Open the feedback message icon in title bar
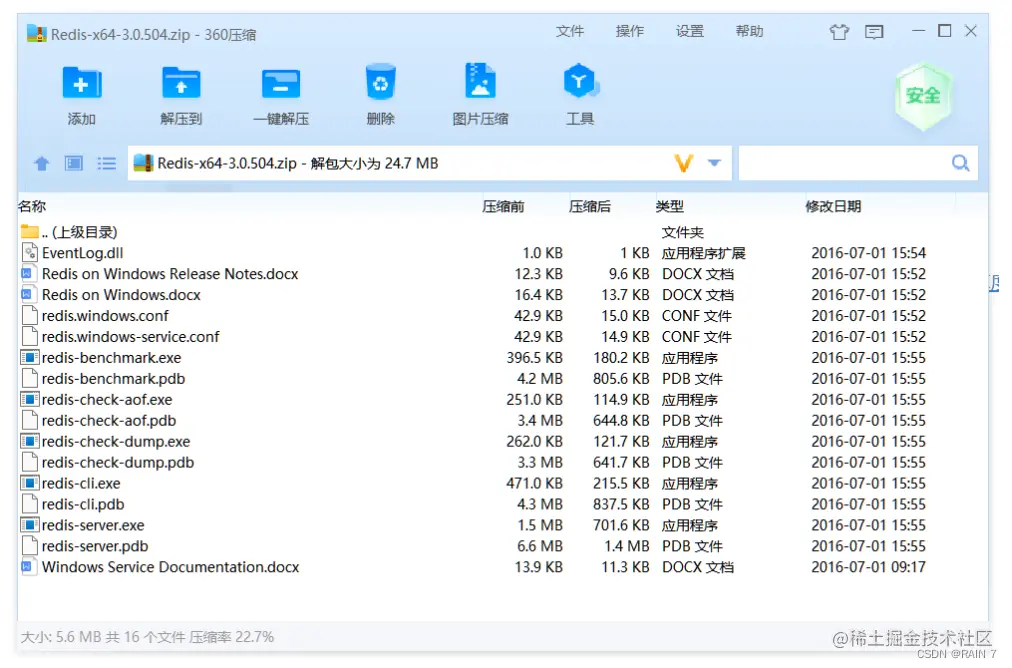Viewport: 1012px width, 668px height. [874, 32]
